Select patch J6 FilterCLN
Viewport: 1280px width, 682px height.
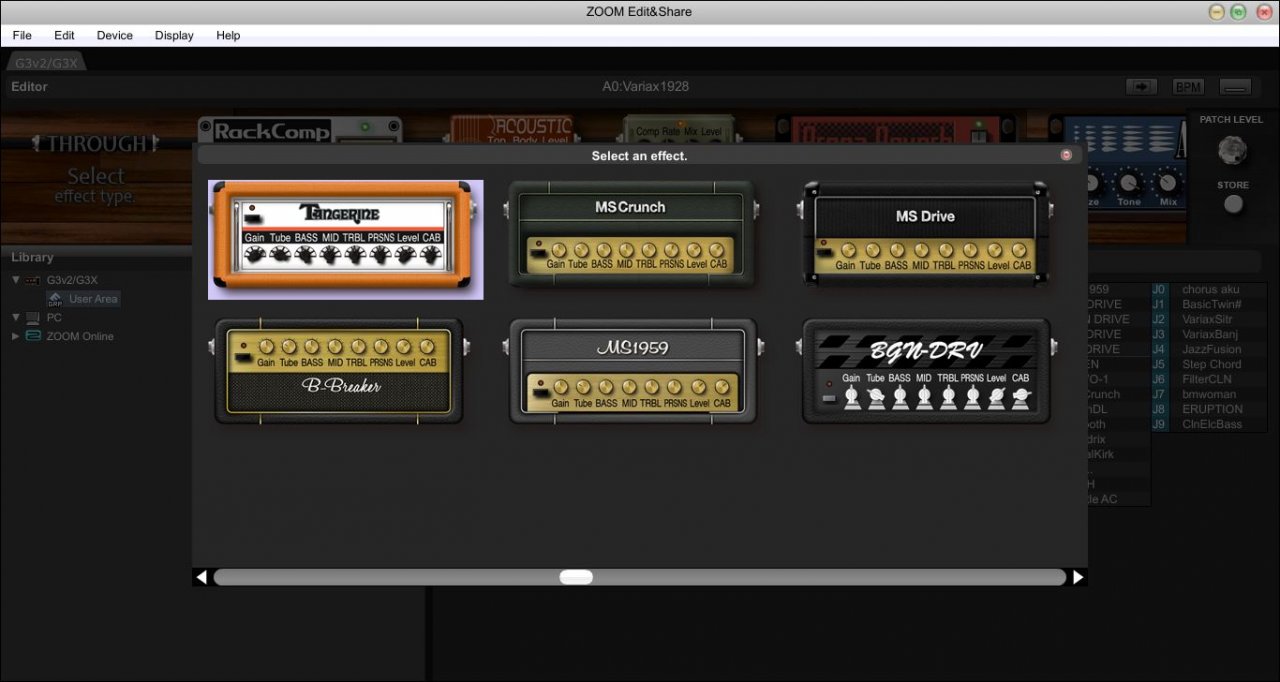coord(1208,379)
